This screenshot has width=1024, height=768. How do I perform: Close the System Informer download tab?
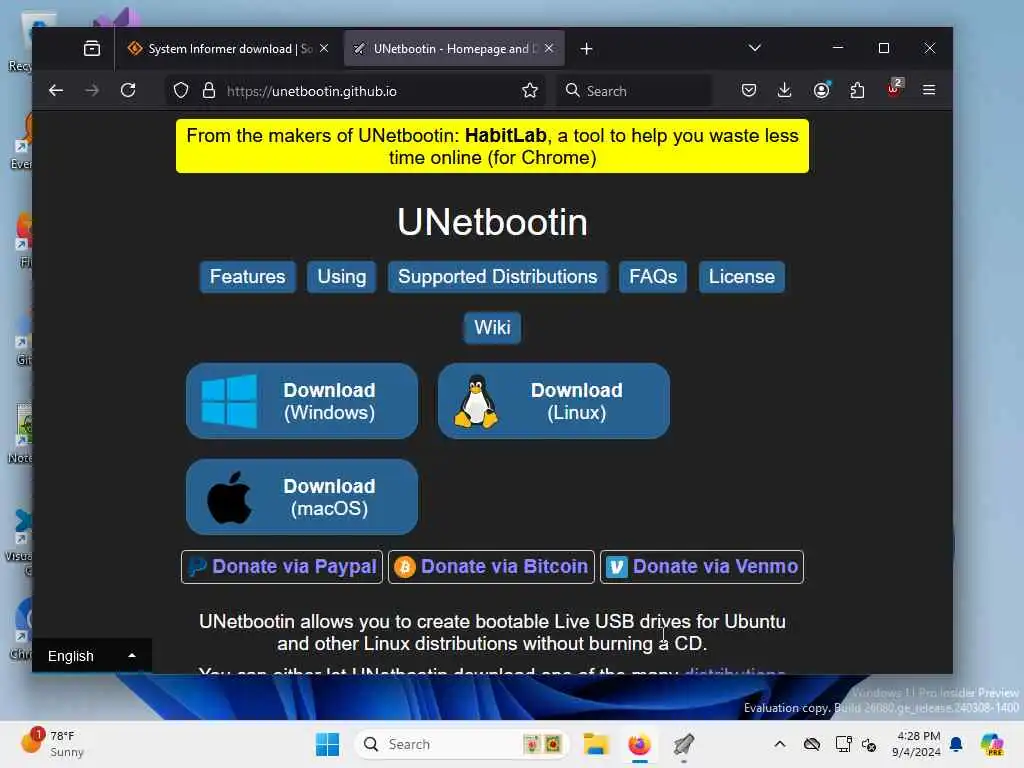tap(324, 48)
